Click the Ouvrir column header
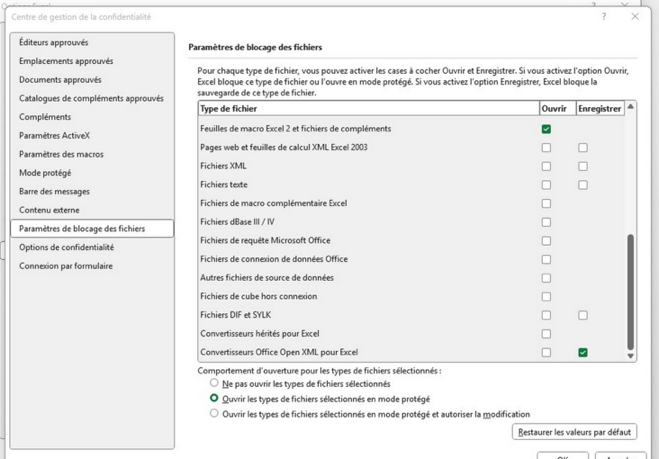This screenshot has height=459, width=659. coord(557,108)
